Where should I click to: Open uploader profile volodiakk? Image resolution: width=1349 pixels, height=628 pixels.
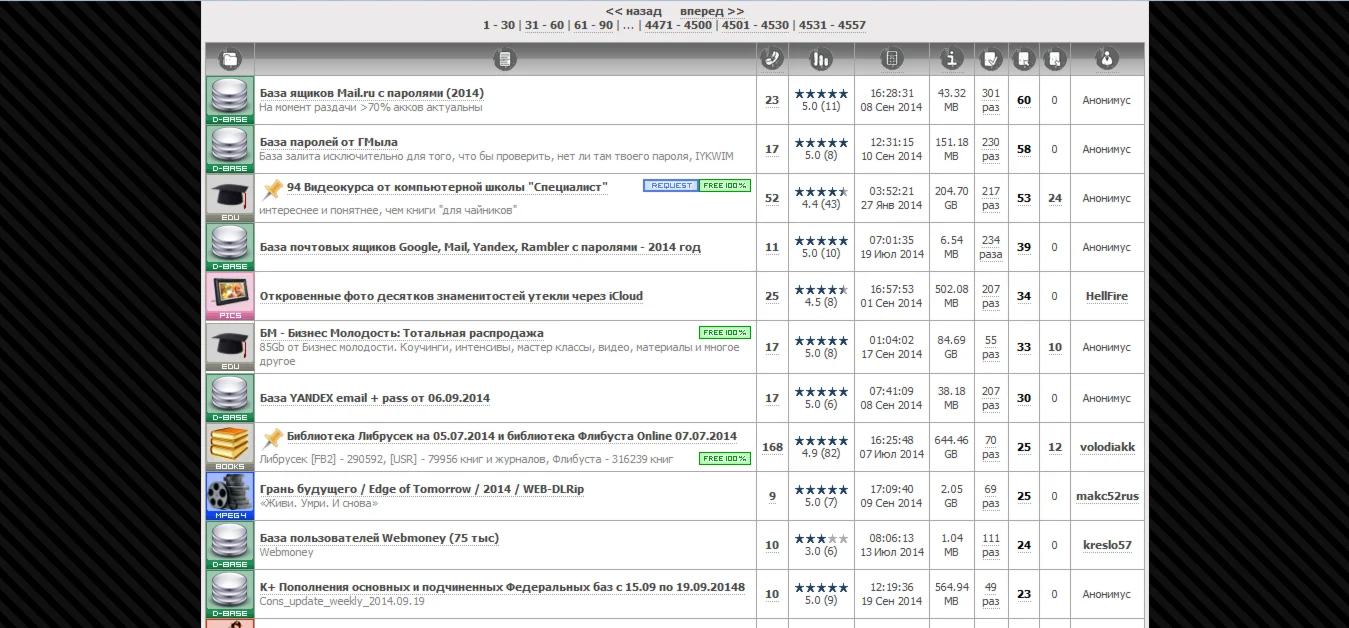pos(1107,447)
